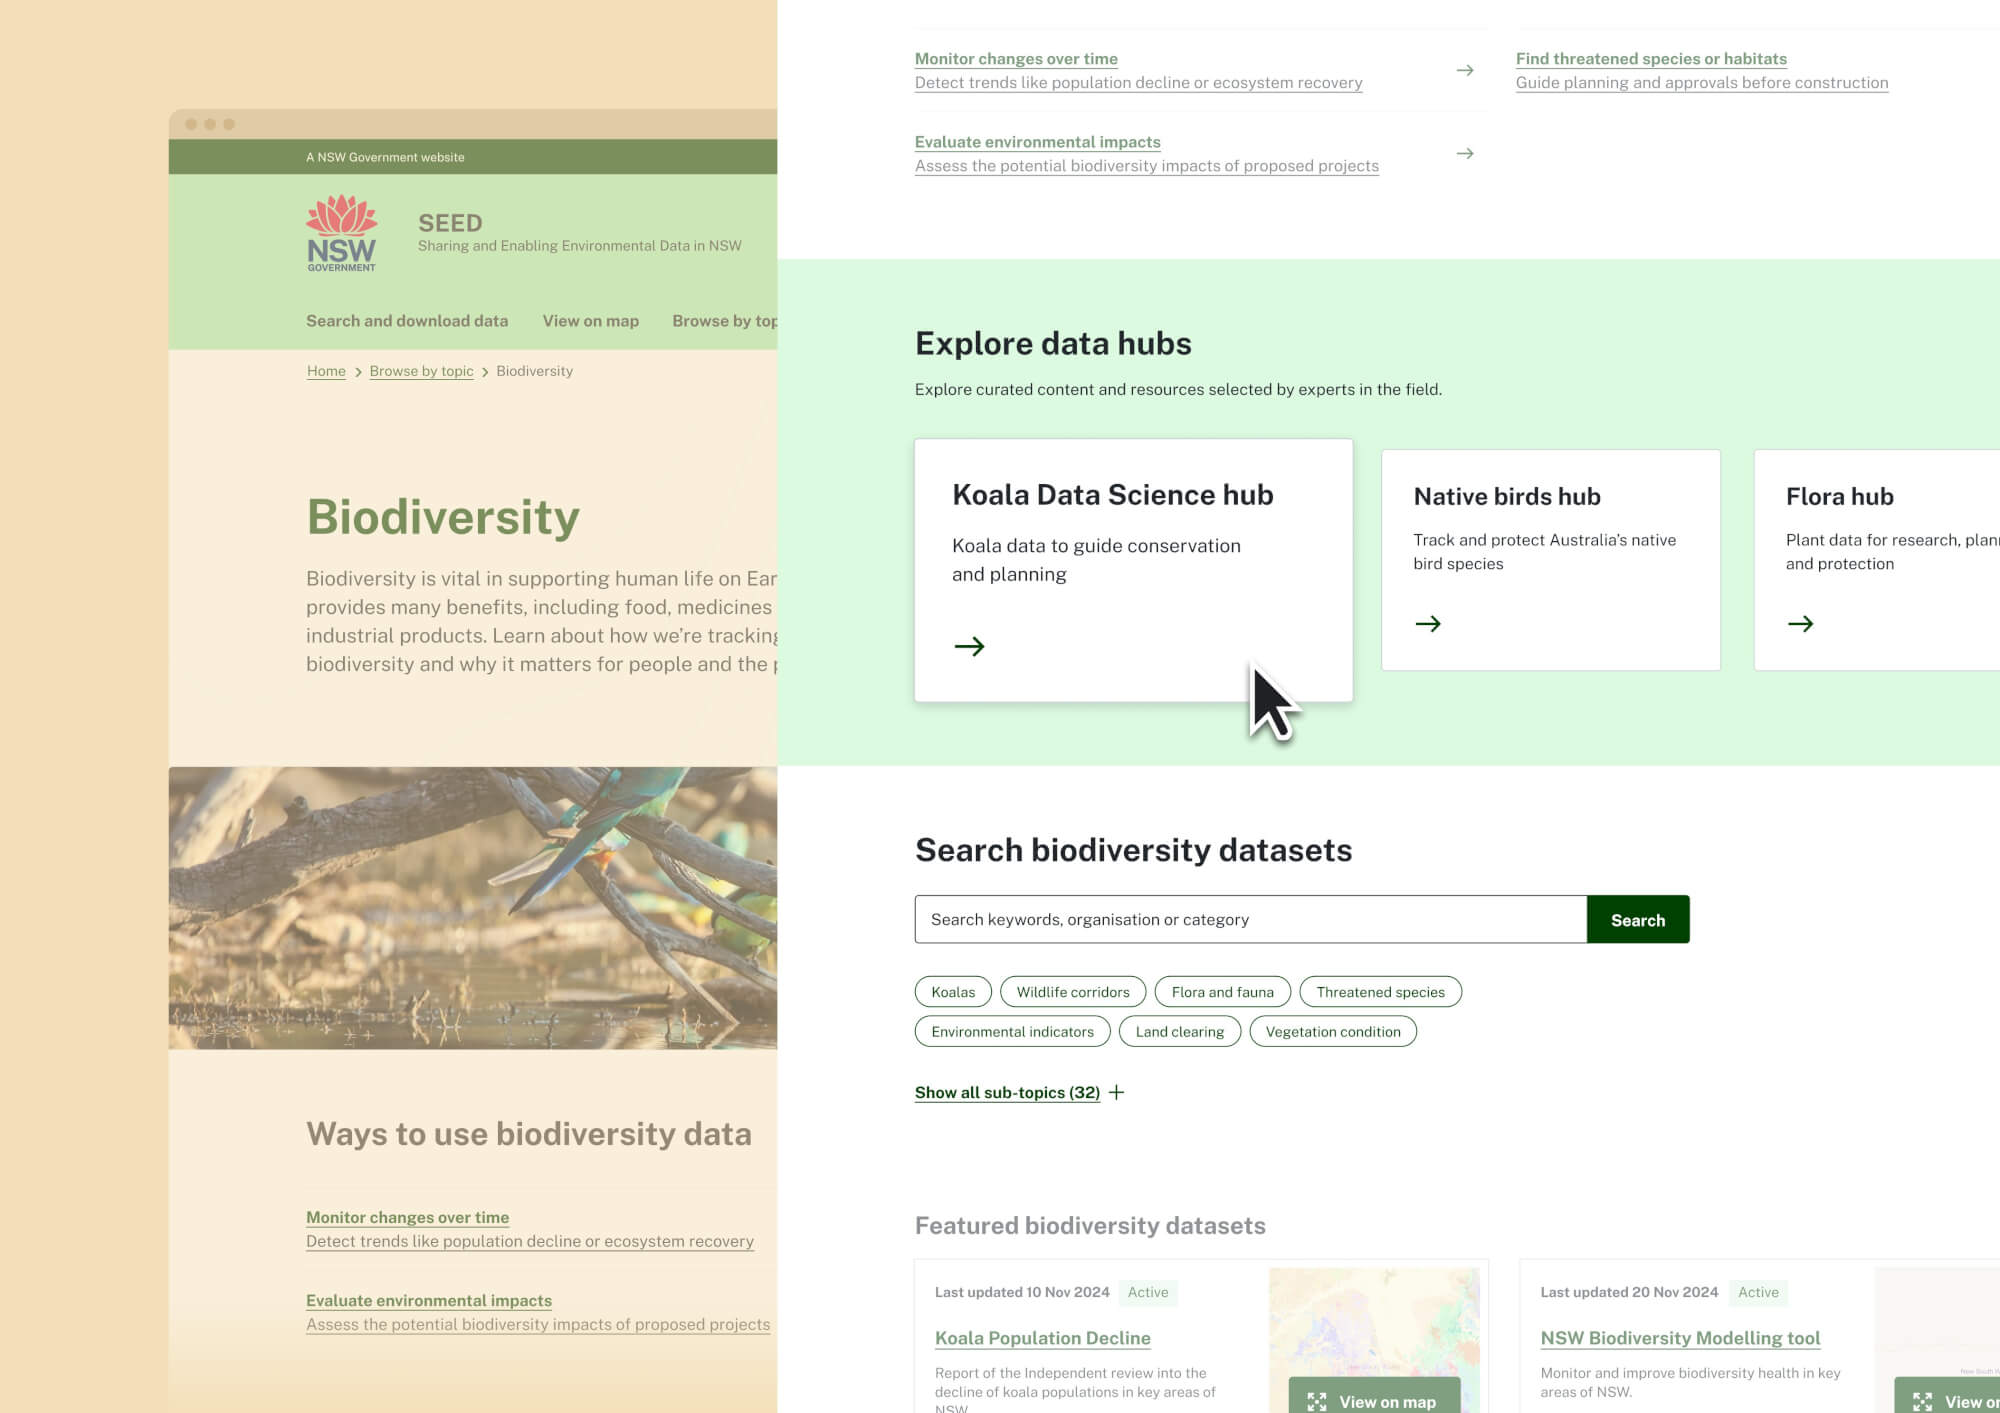The image size is (2000, 1413).
Task: Select the Environmental indicators chip
Action: click(1012, 1032)
